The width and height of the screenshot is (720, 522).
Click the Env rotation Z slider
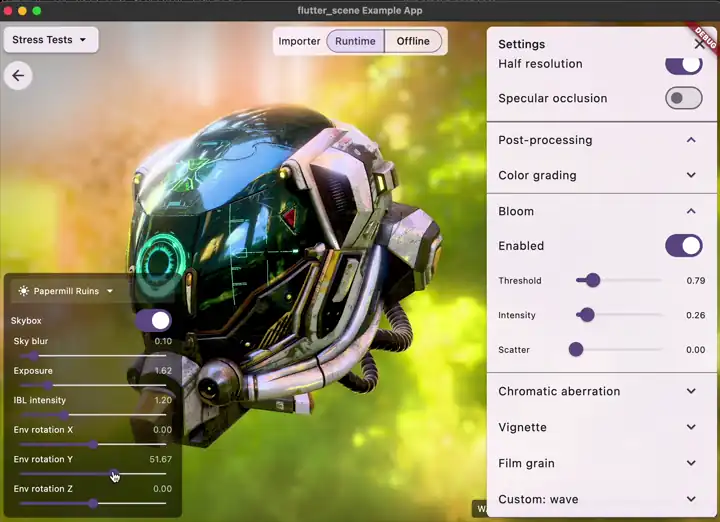(x=93, y=504)
